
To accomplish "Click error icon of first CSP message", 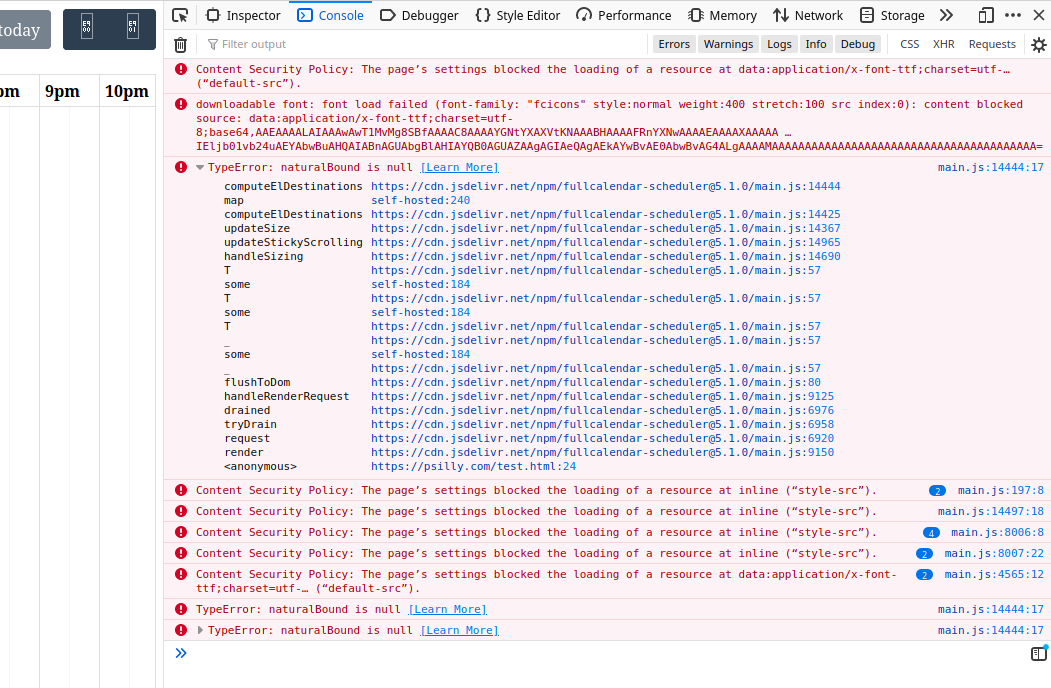I will 181,69.
